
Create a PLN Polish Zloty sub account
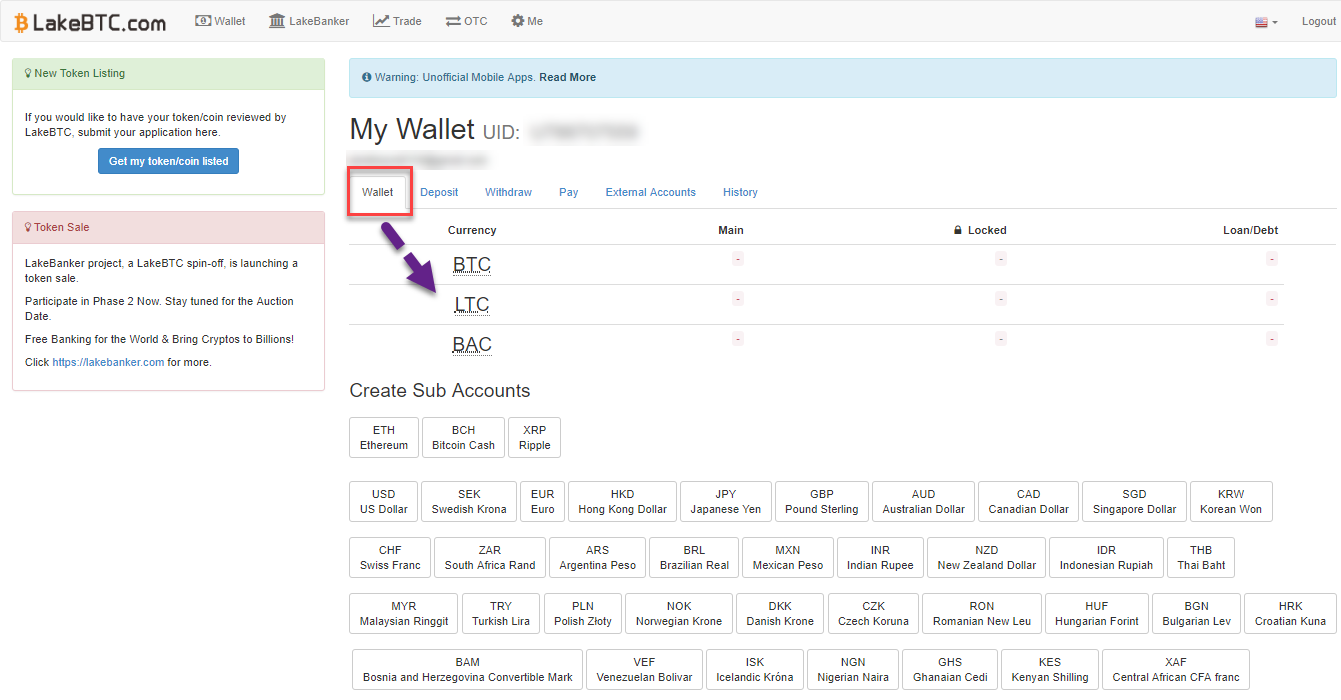point(583,614)
